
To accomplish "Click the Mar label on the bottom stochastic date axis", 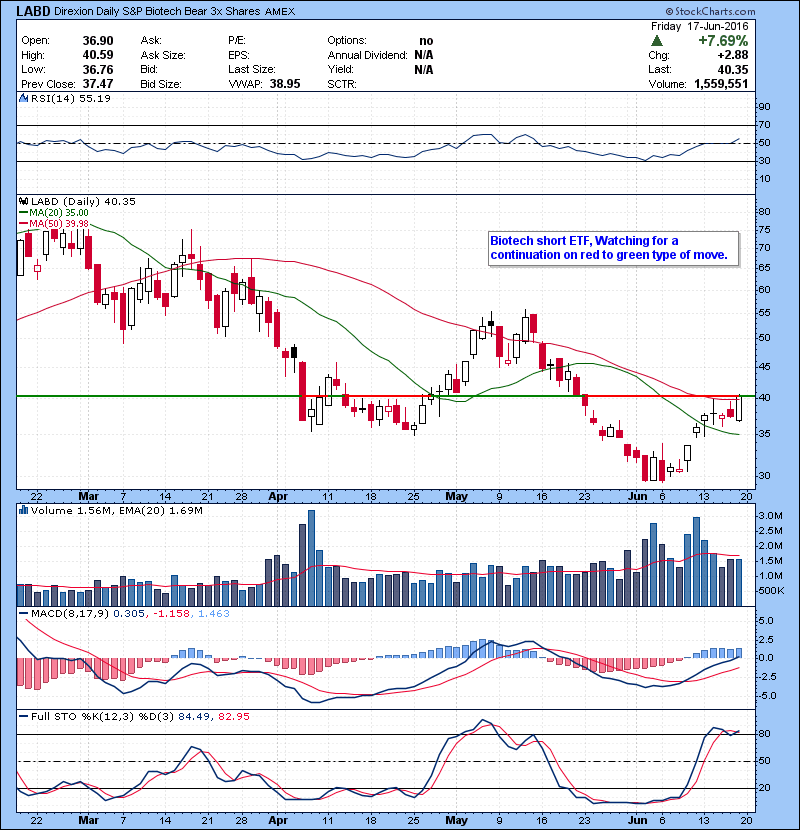I will [x=88, y=820].
